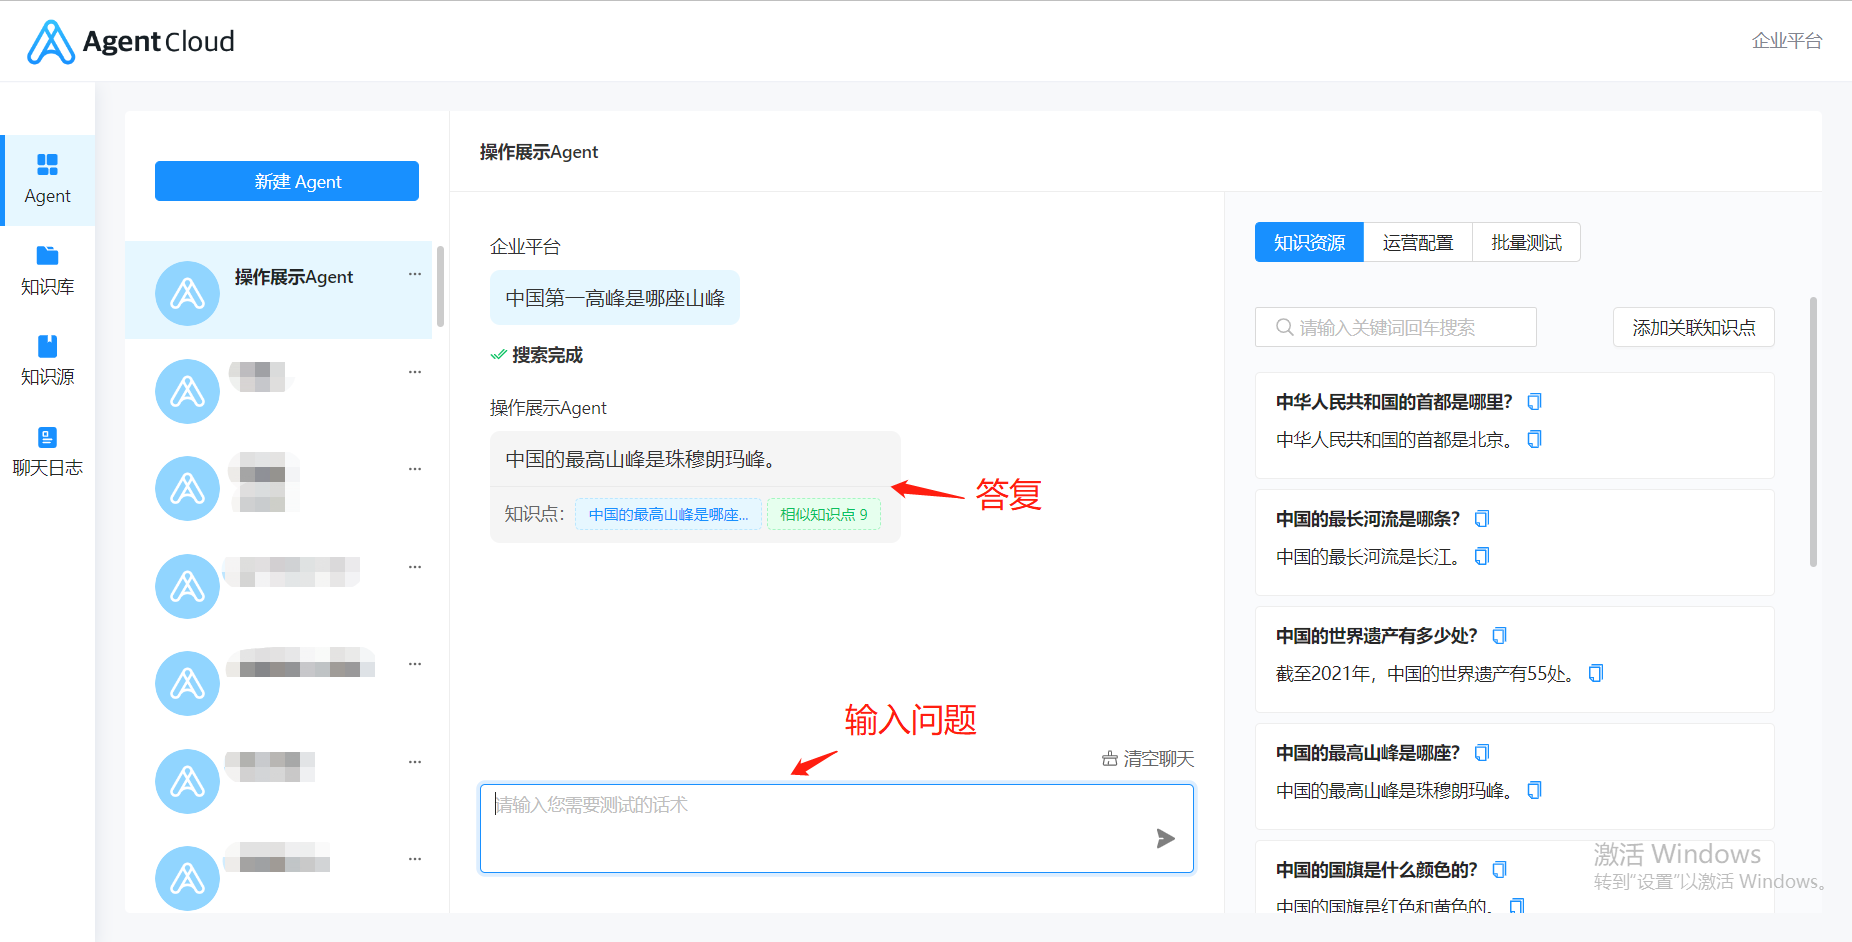Open more options for 操作展示Agent
Image resolution: width=1852 pixels, height=942 pixels.
click(x=415, y=274)
